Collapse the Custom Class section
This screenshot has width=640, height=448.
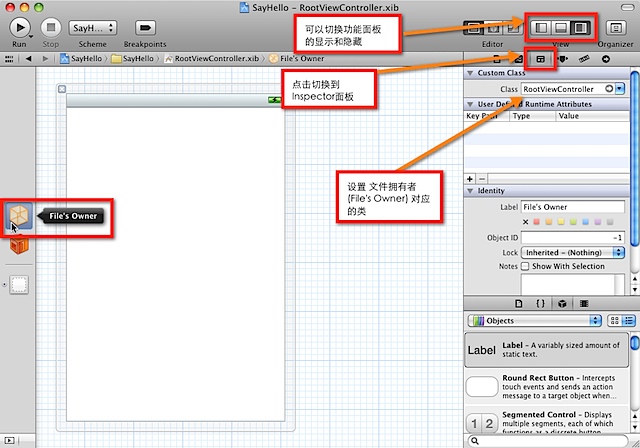click(470, 74)
